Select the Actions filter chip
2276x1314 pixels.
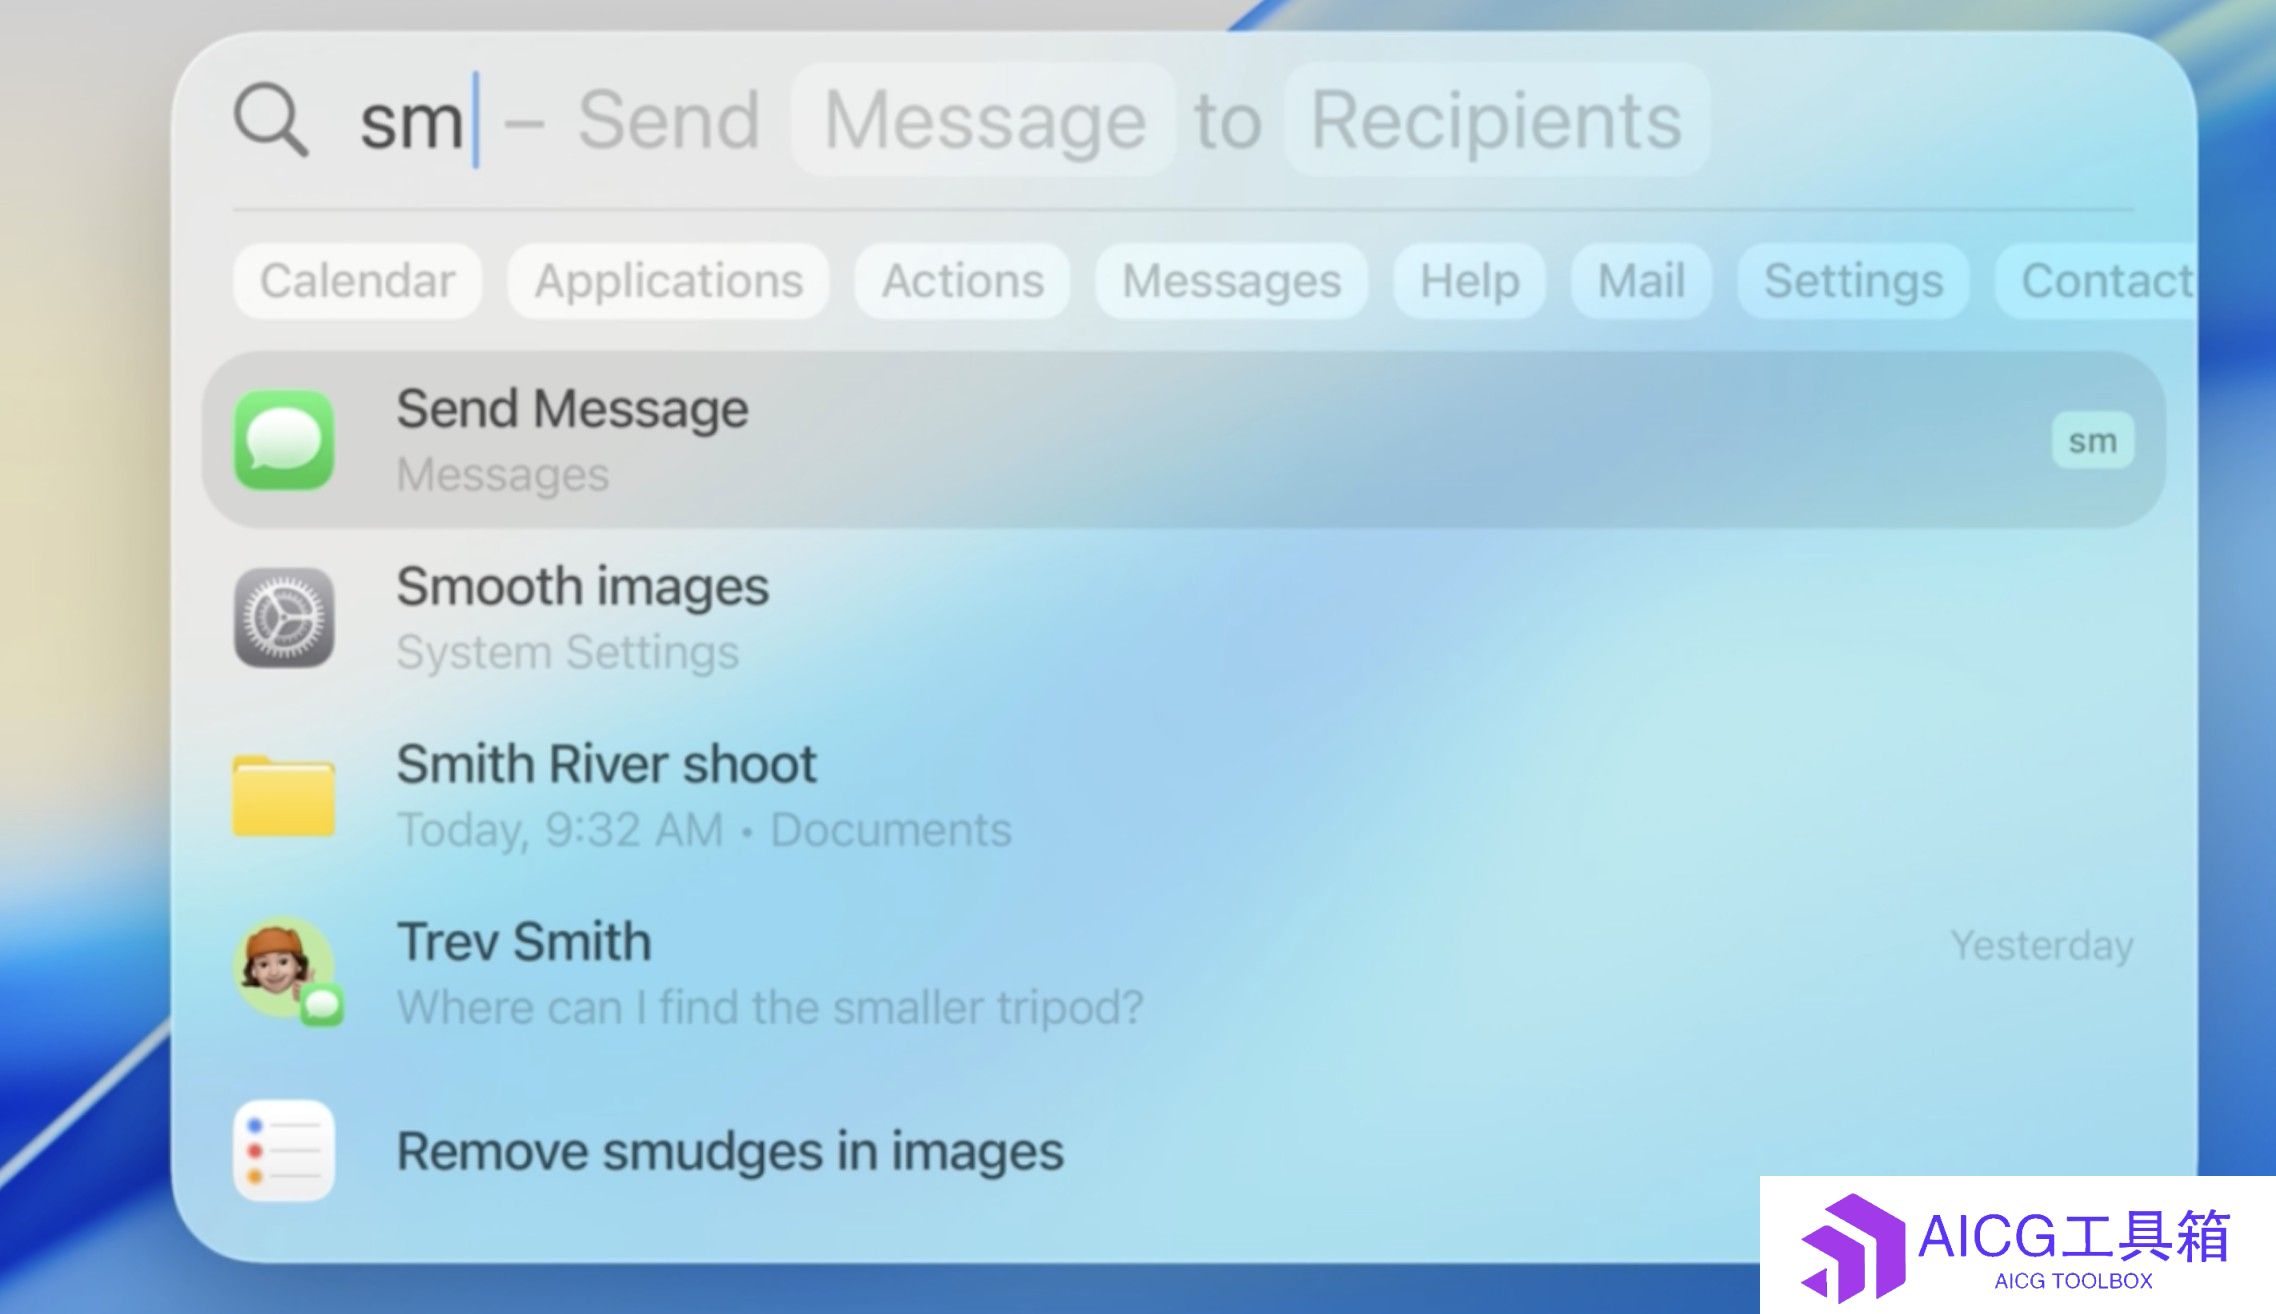point(963,281)
